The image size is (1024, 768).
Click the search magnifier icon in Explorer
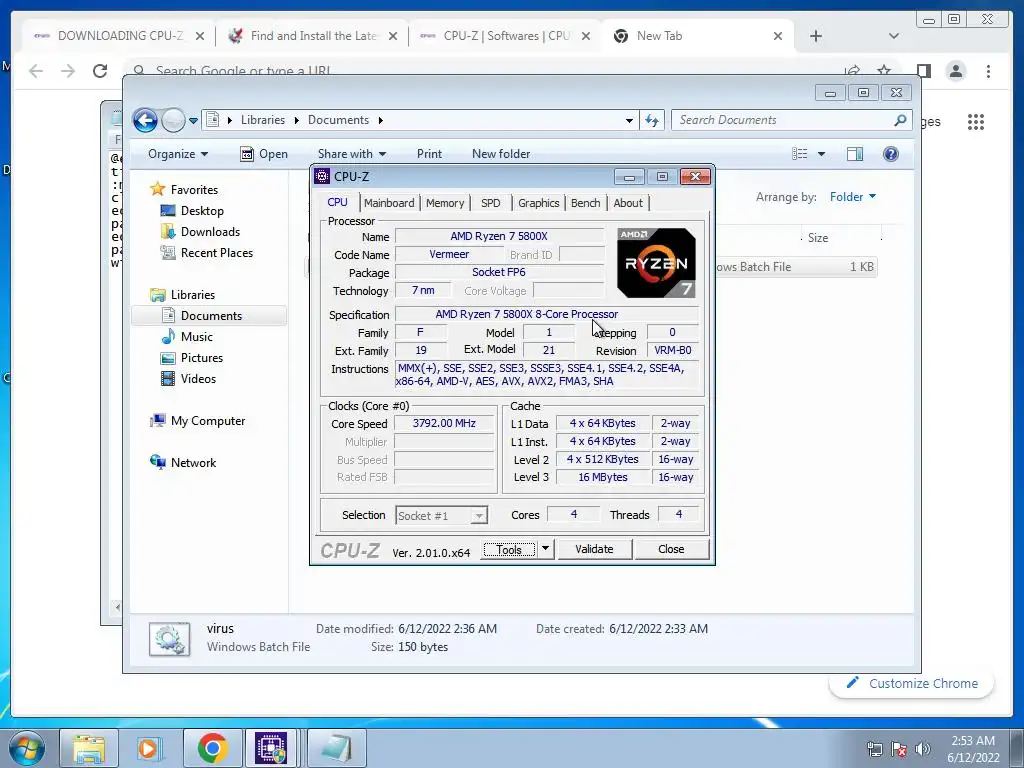pyautogui.click(x=901, y=120)
